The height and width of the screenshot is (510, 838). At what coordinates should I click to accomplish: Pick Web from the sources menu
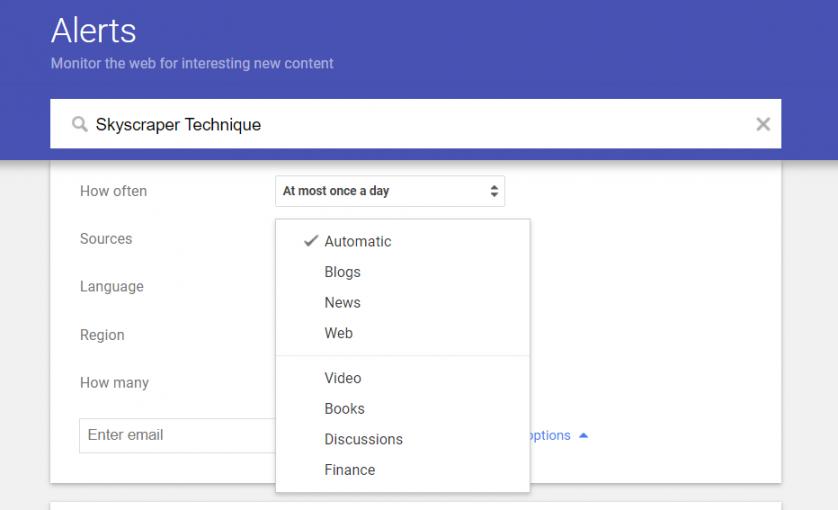pos(338,333)
